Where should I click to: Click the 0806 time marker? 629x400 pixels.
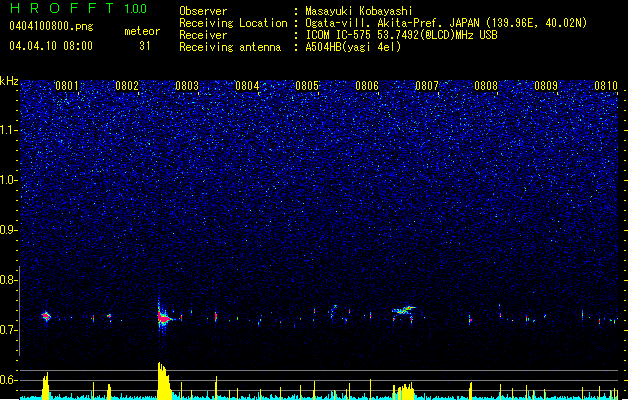pos(367,86)
